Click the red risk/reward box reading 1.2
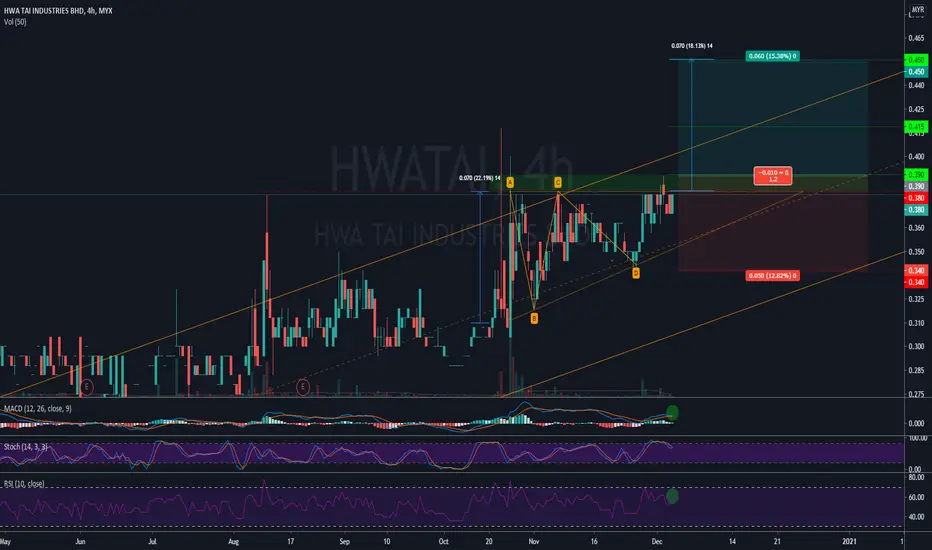 (x=773, y=176)
